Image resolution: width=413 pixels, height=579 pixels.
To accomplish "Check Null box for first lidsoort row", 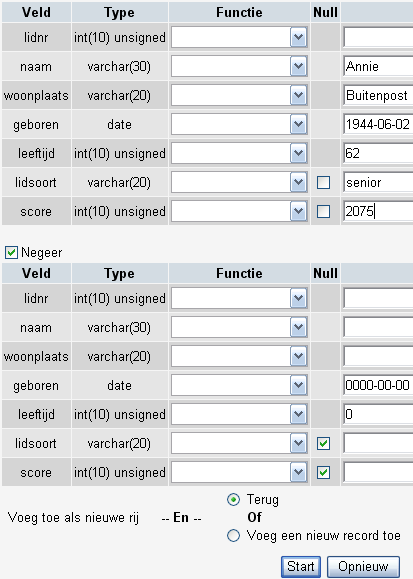I will click(x=324, y=182).
